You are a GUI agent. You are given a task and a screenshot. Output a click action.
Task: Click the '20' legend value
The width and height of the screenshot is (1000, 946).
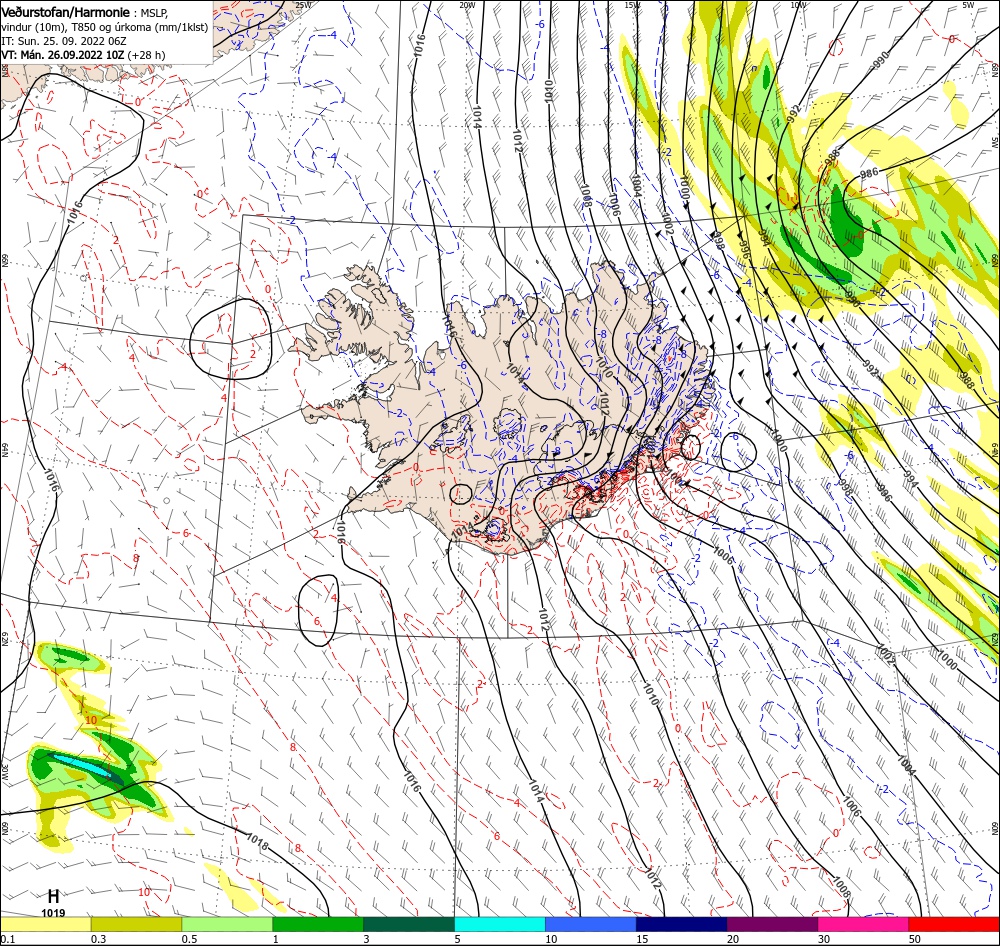click(x=733, y=939)
